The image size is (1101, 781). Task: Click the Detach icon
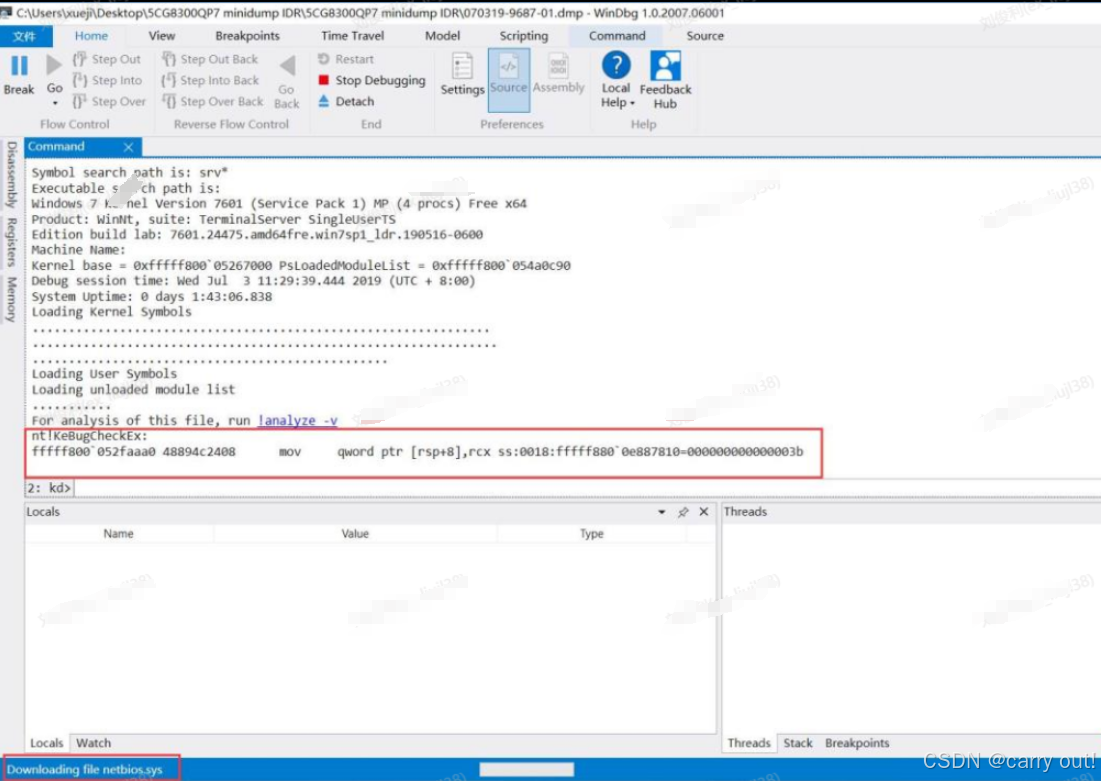click(324, 101)
